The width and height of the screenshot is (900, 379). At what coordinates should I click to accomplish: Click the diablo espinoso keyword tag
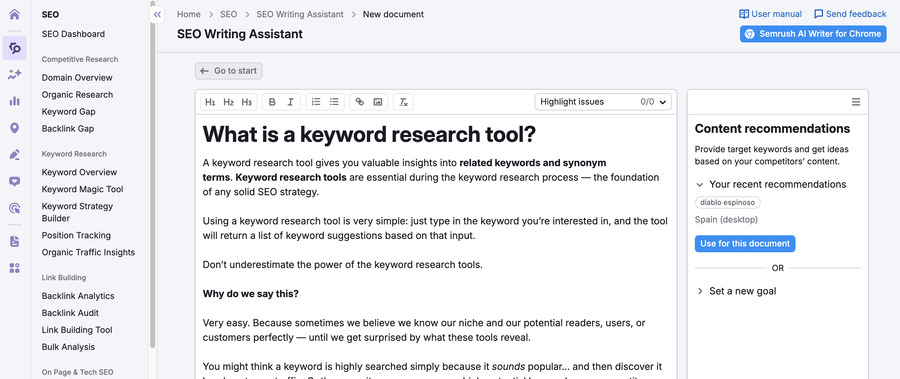coord(728,202)
